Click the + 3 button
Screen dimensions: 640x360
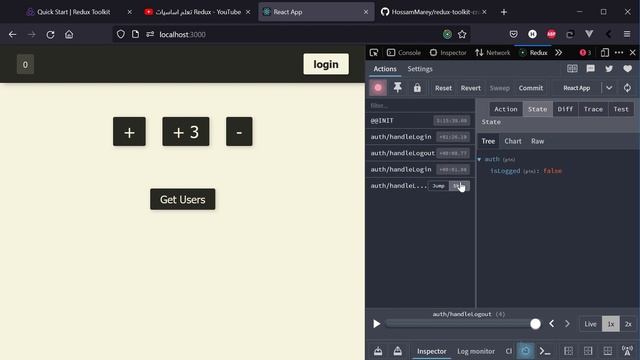186,131
